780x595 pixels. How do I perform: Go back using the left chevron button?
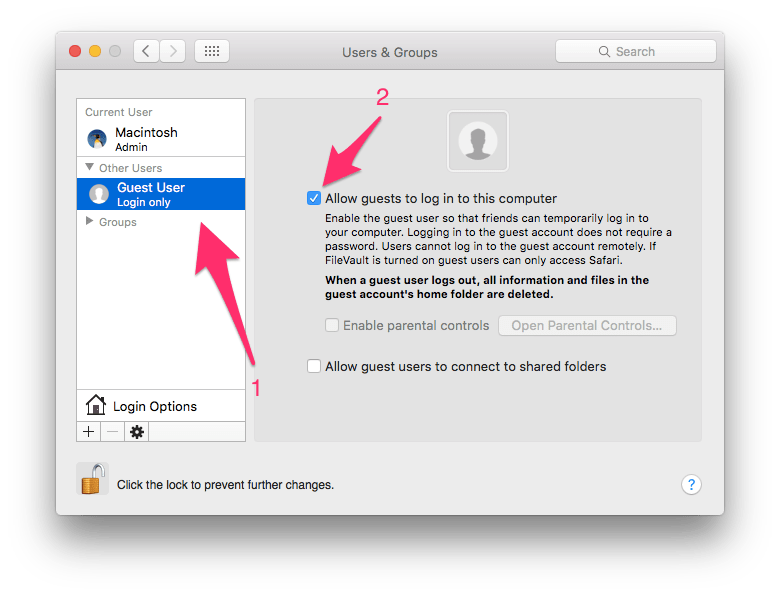tap(146, 51)
